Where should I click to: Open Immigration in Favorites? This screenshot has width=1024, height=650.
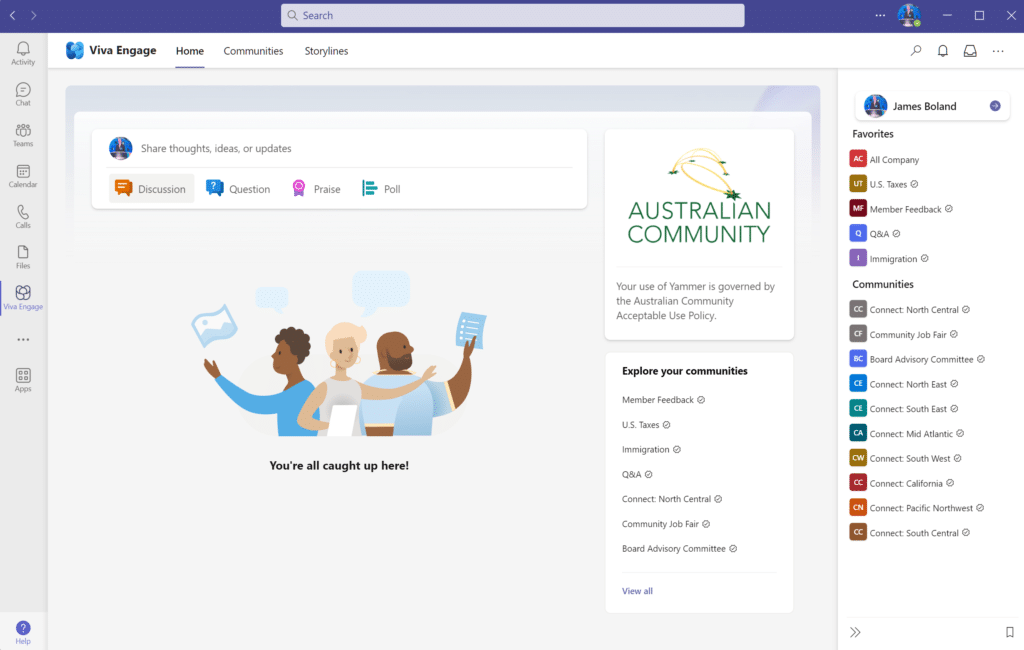point(889,258)
